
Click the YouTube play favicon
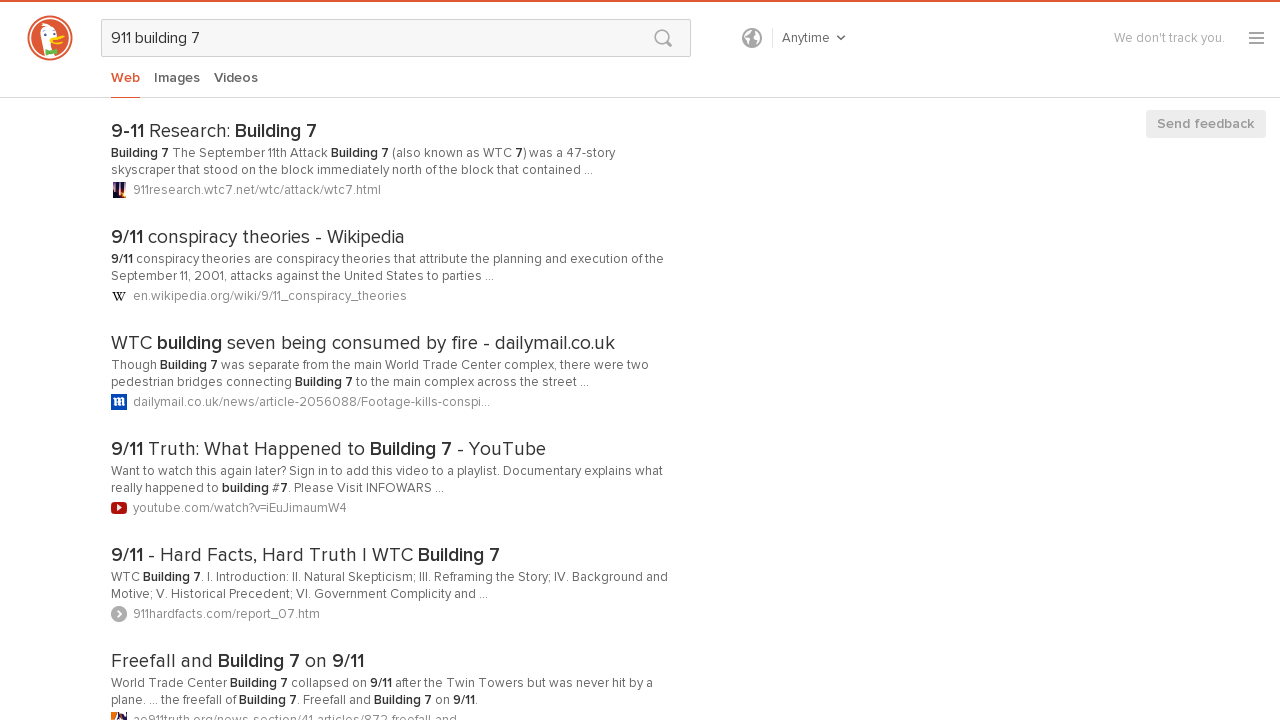pos(119,508)
